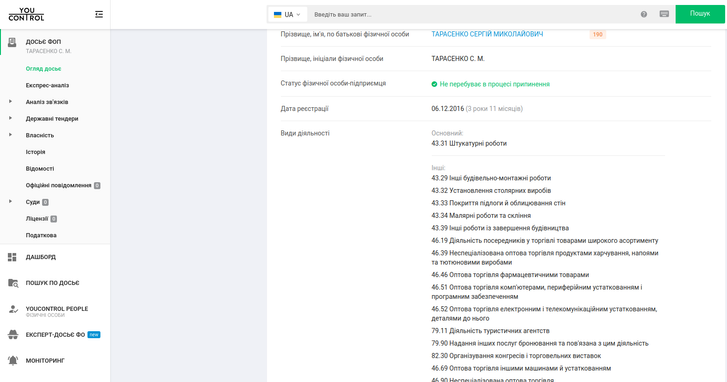Expand the Аналіз зв'язків section
Viewport: 727px width, 382px height.
[x=10, y=102]
